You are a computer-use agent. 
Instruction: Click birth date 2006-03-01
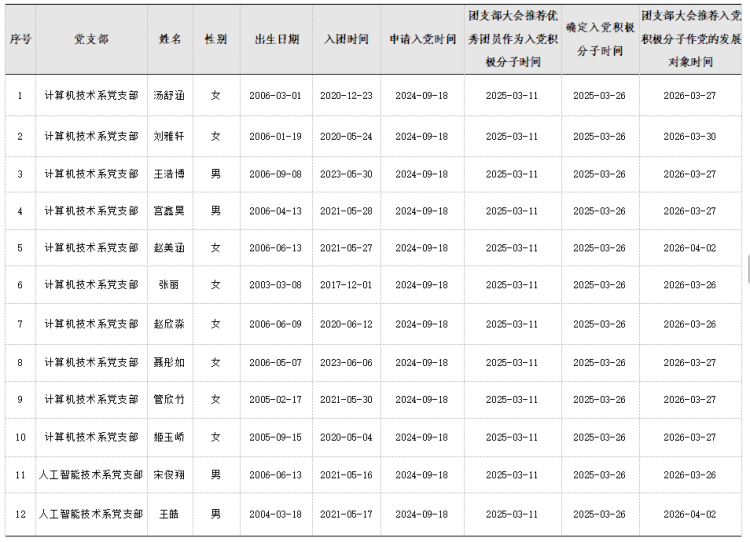[276, 96]
